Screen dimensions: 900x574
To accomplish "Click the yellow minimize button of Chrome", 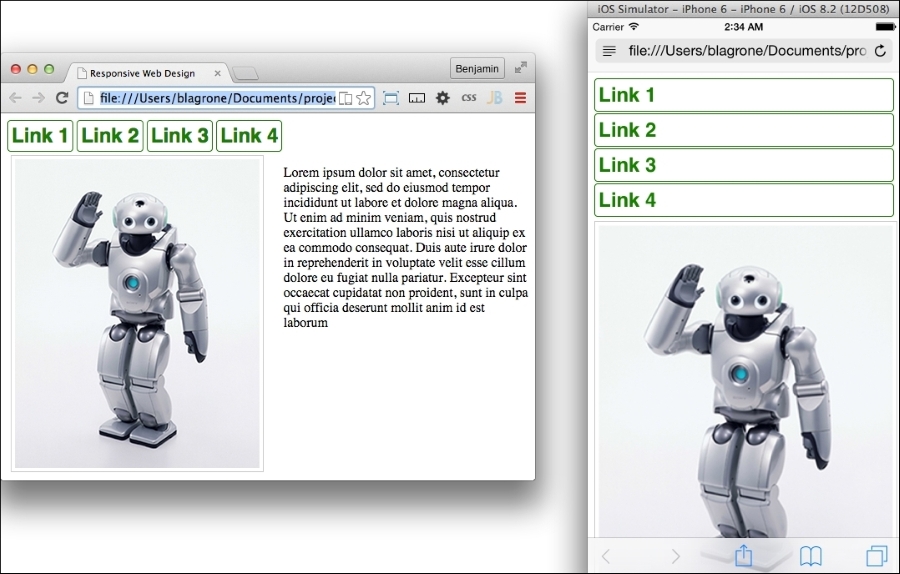I will (x=33, y=69).
